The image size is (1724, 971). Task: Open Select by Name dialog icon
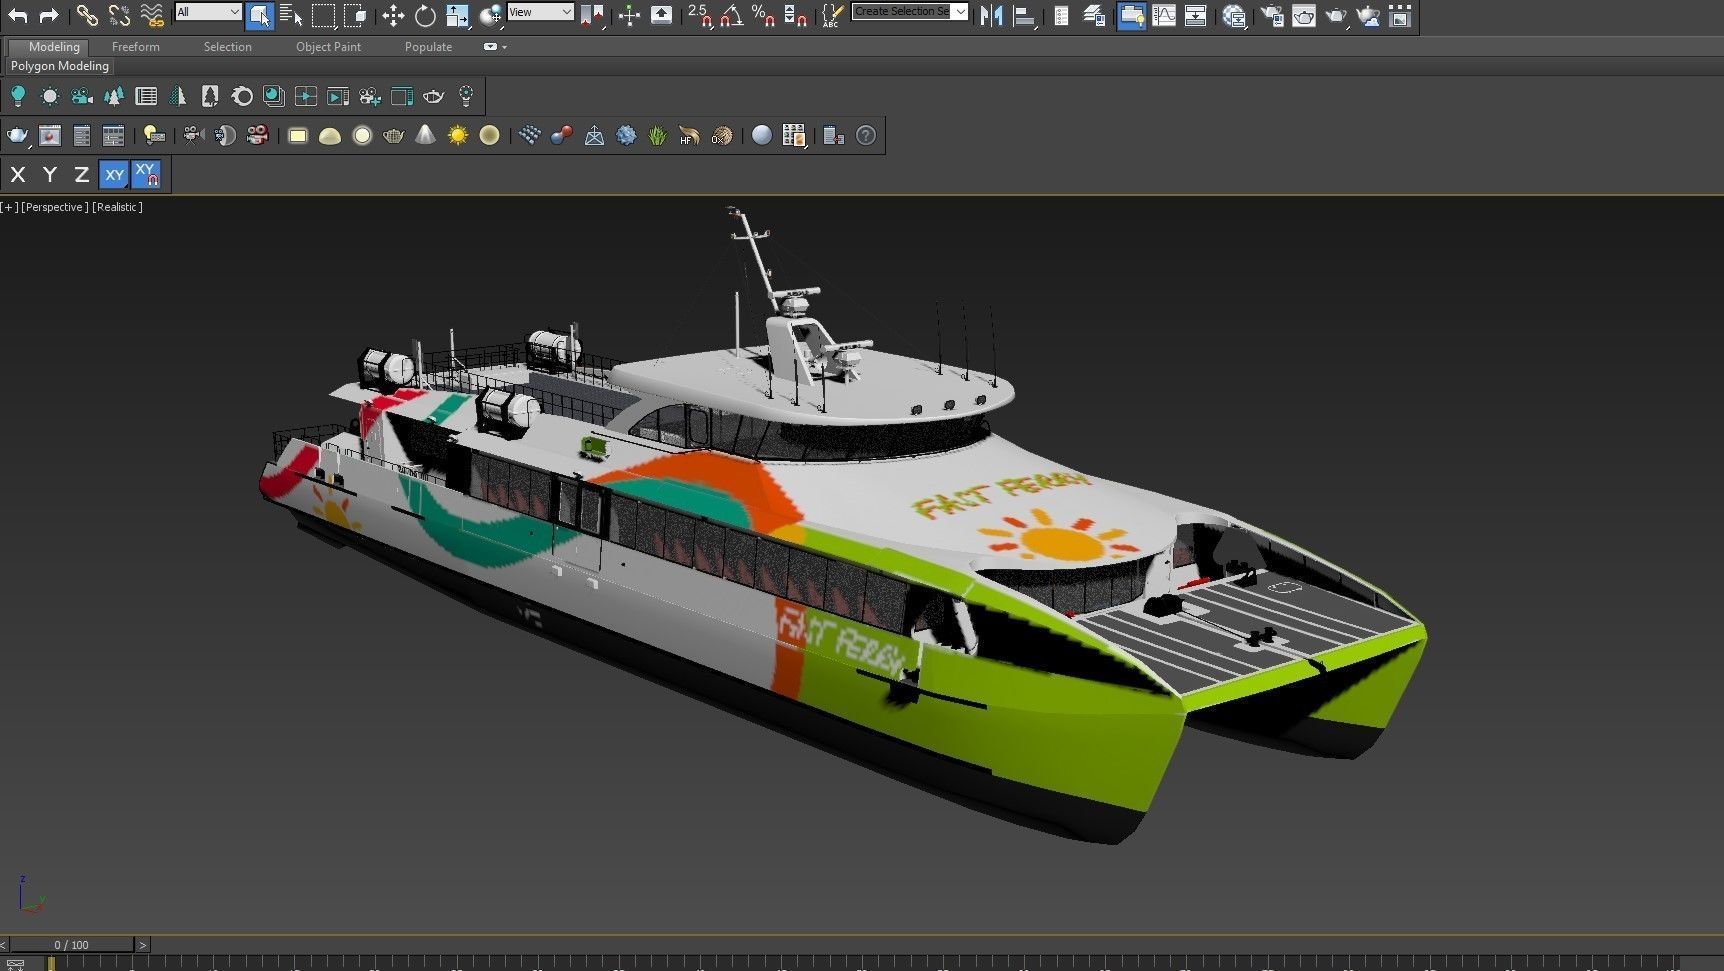(291, 15)
